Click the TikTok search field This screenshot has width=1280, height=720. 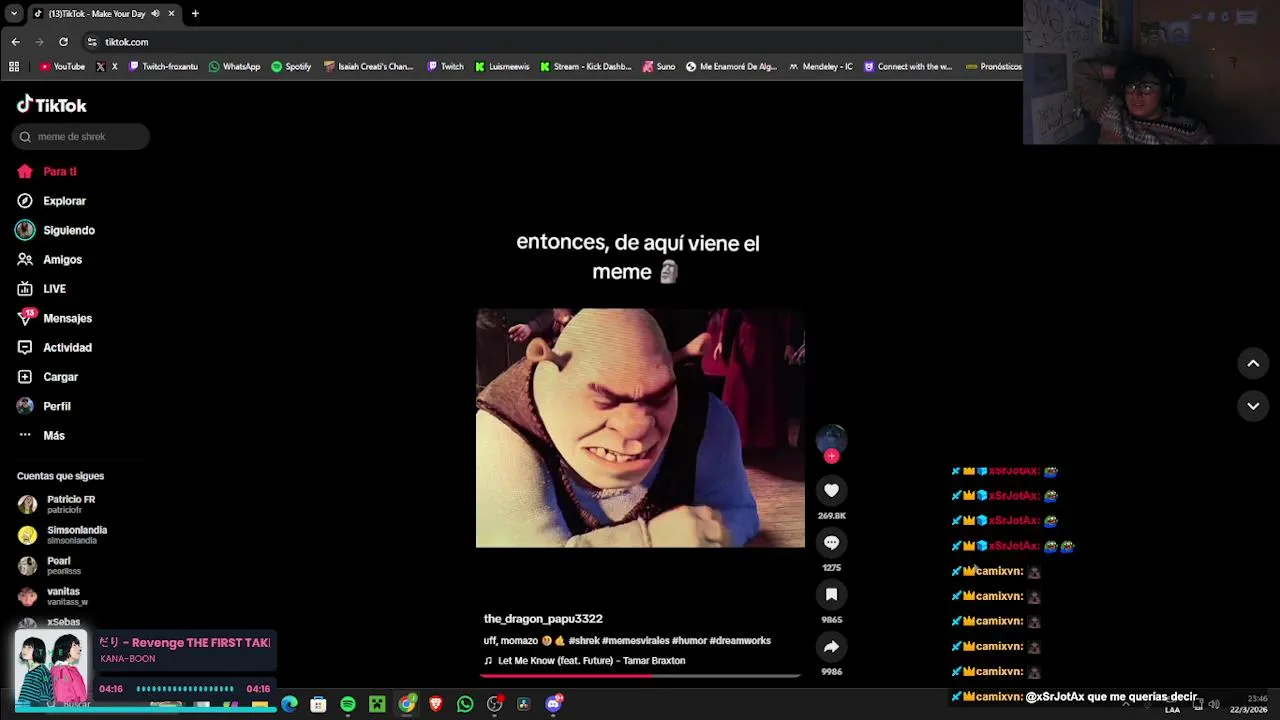(81, 137)
